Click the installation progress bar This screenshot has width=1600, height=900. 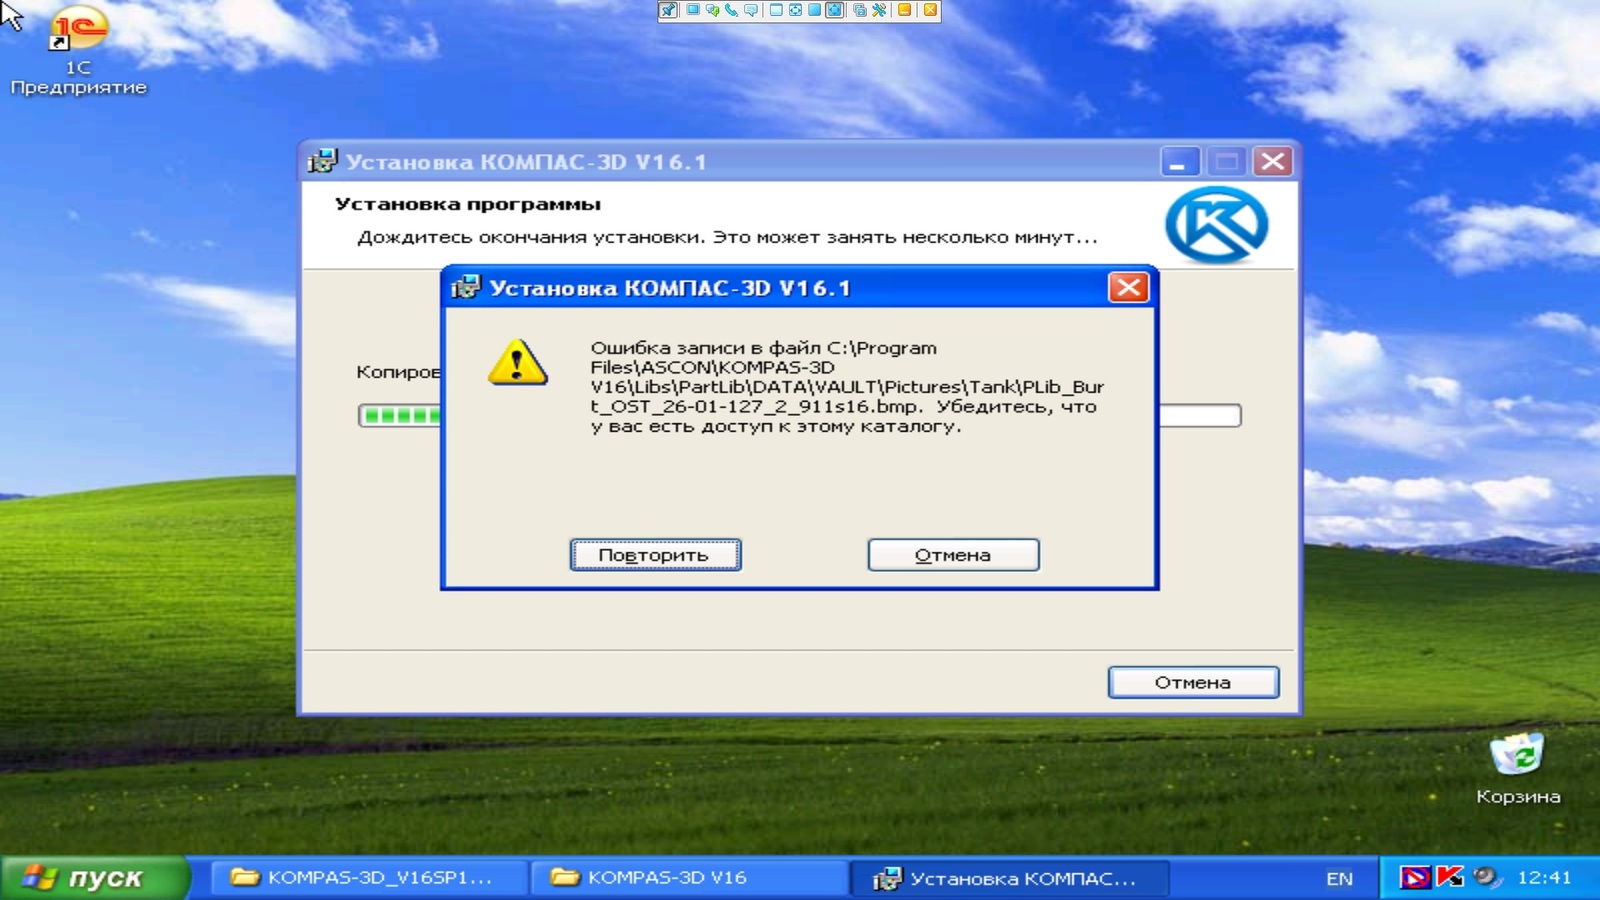pyautogui.click(x=799, y=415)
